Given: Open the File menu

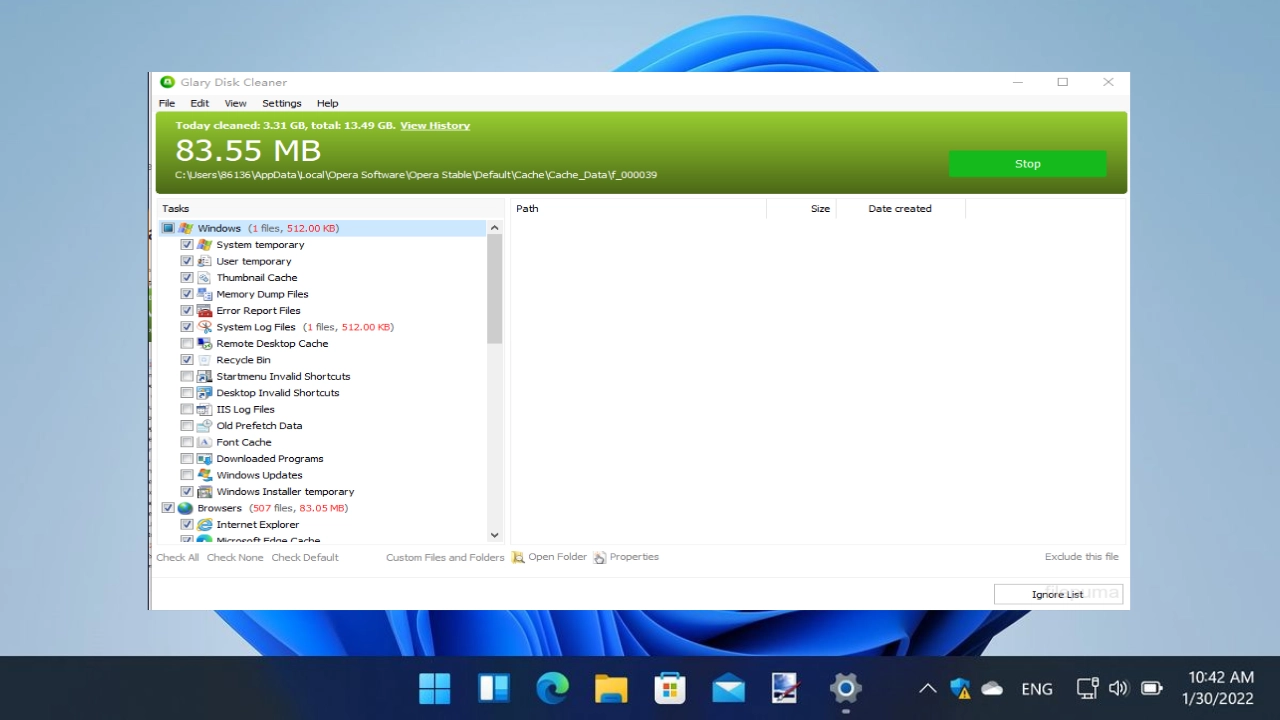Looking at the screenshot, I should click(167, 103).
